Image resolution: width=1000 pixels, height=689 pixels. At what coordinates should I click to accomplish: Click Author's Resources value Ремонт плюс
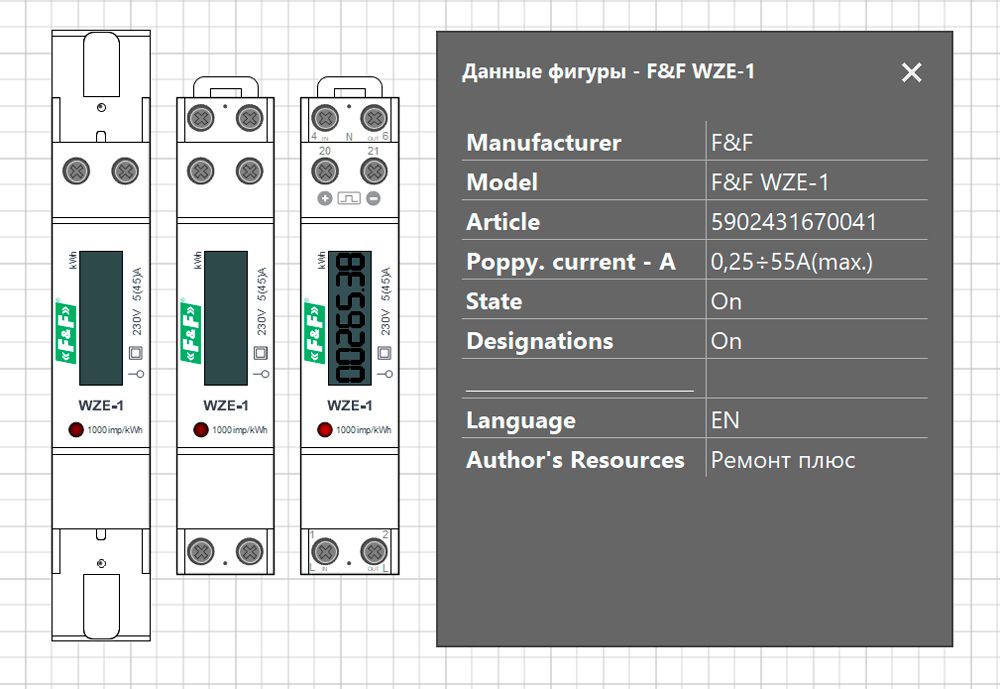(x=783, y=460)
